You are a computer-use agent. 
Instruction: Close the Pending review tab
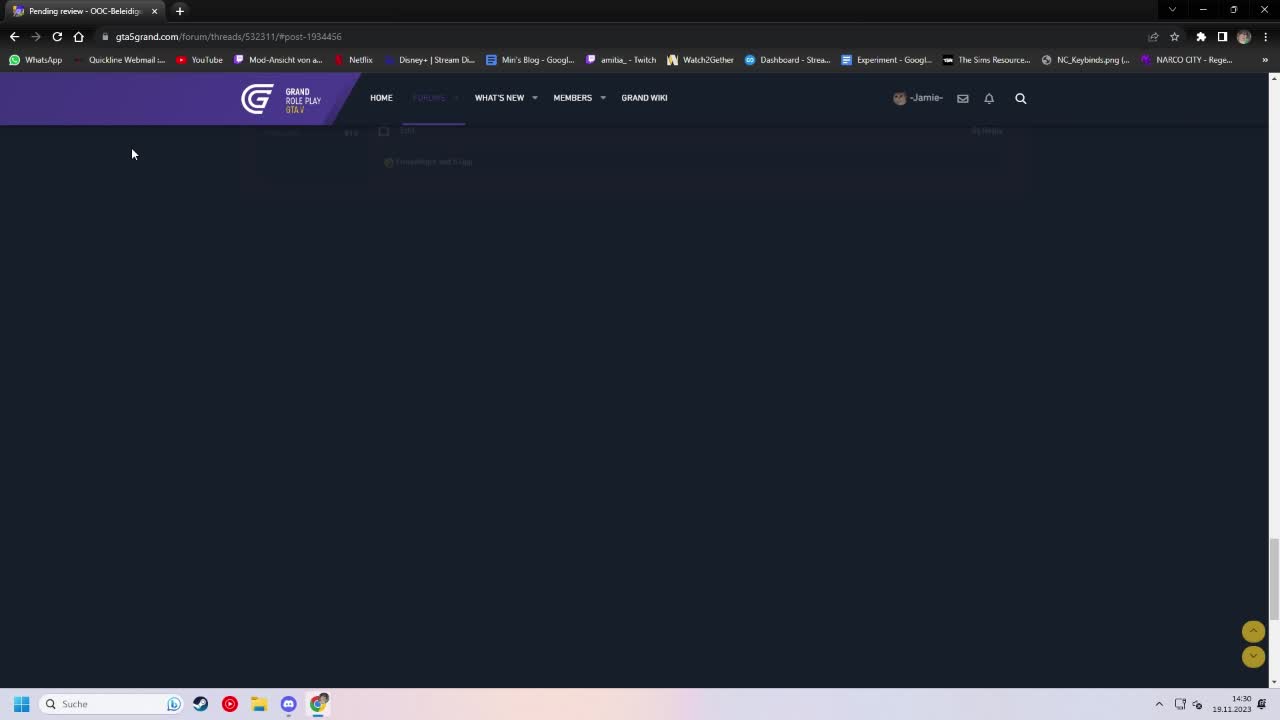pyautogui.click(x=154, y=11)
